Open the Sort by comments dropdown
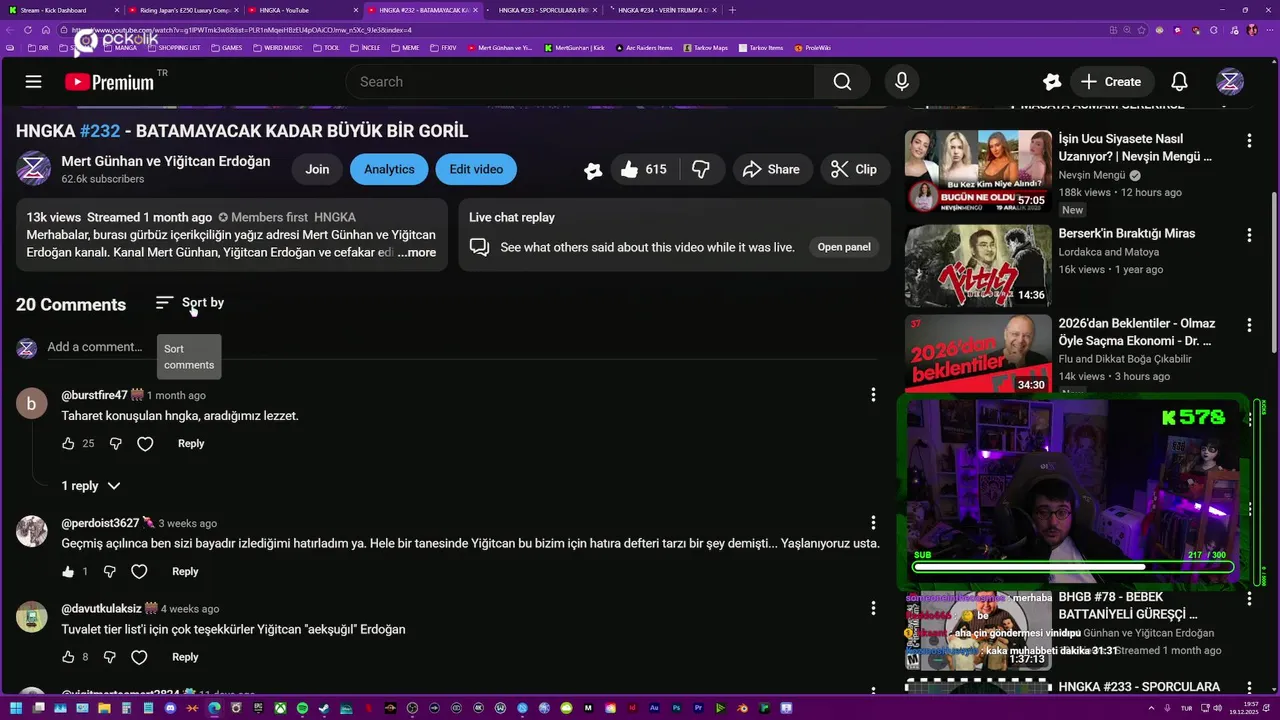1280x720 pixels. pos(190,303)
